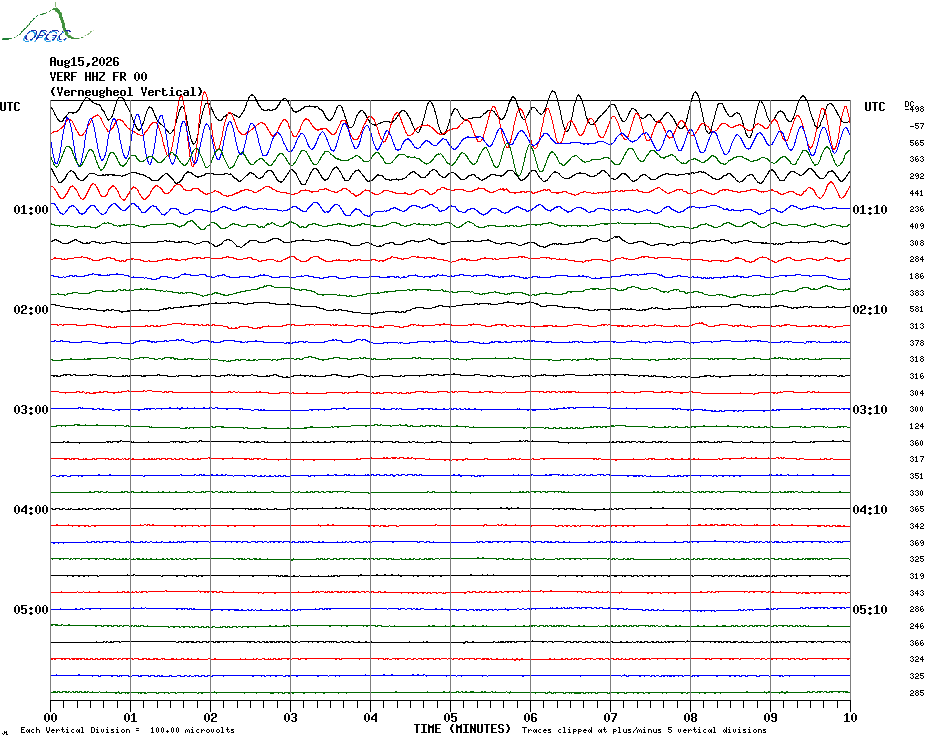
Task: Click the OFGC logo
Action: pos(47,25)
